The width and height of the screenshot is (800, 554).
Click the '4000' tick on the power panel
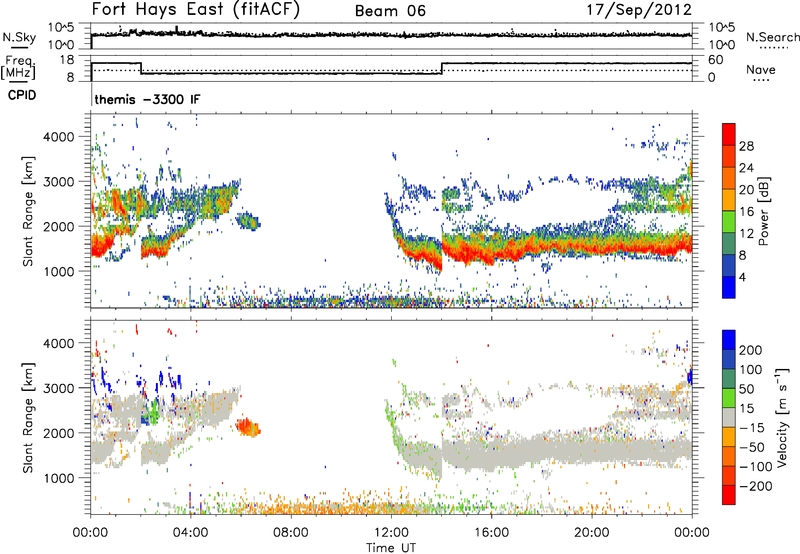click(59, 137)
